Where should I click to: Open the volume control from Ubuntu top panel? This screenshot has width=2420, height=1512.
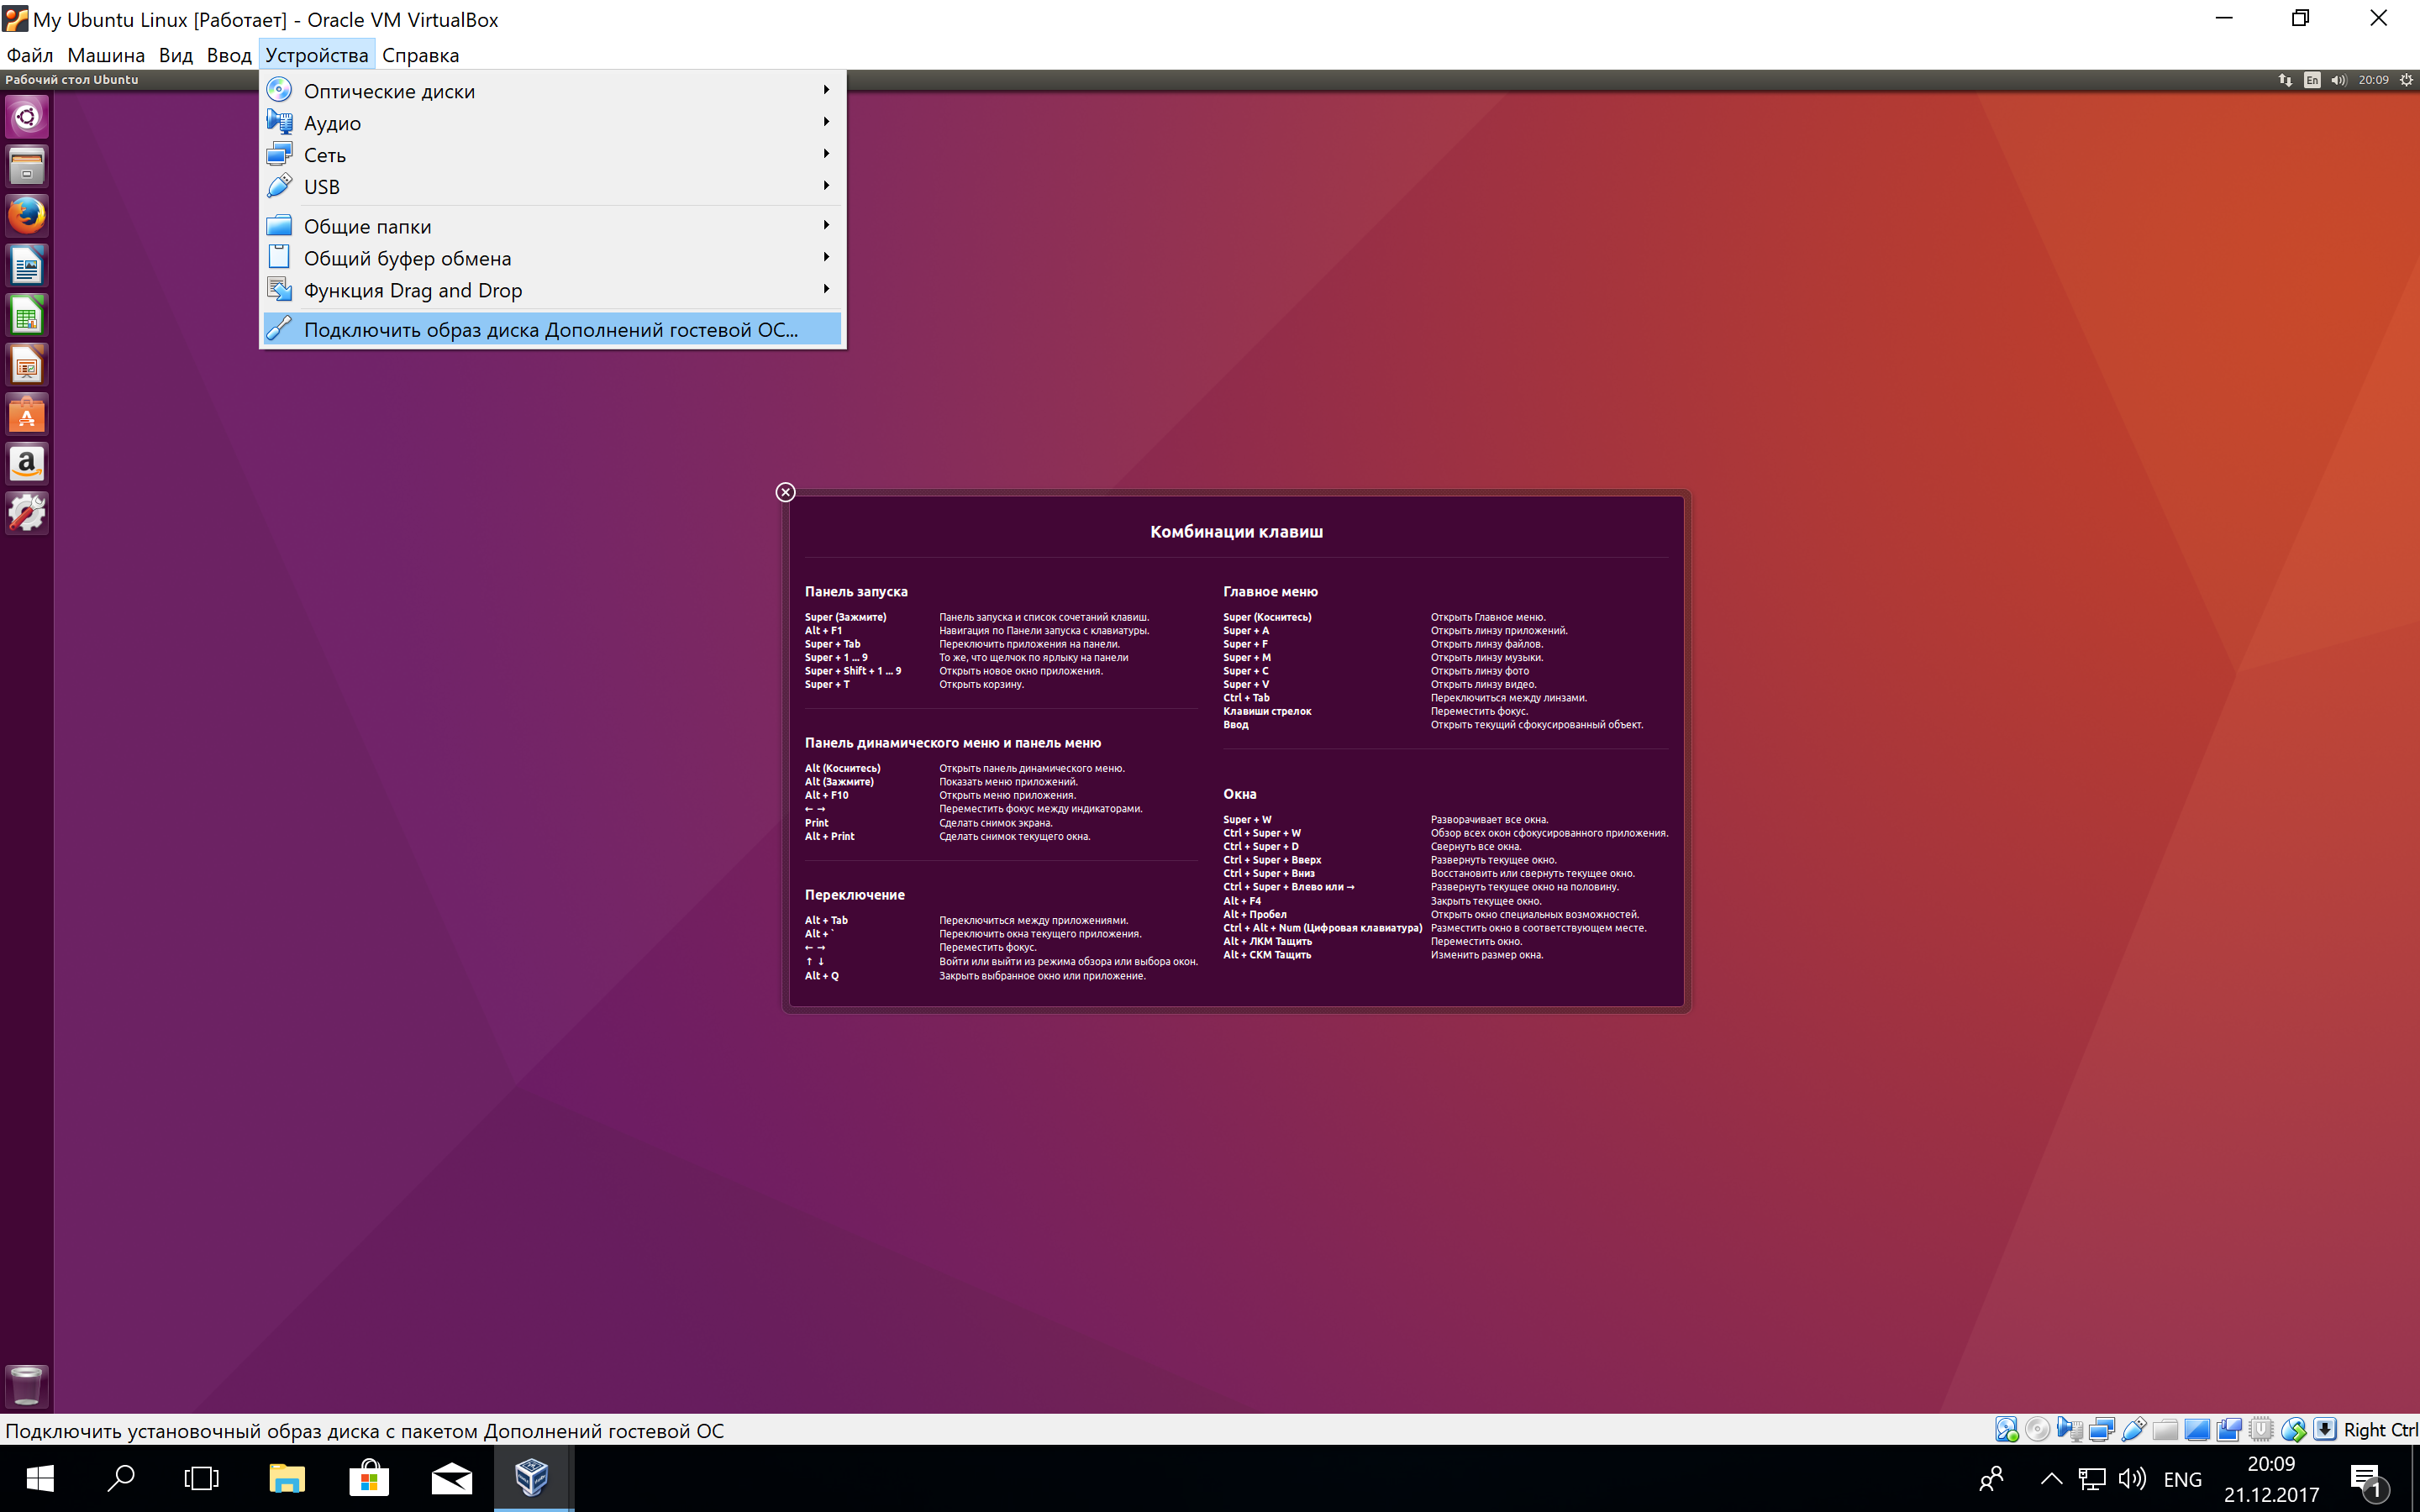tap(2341, 80)
